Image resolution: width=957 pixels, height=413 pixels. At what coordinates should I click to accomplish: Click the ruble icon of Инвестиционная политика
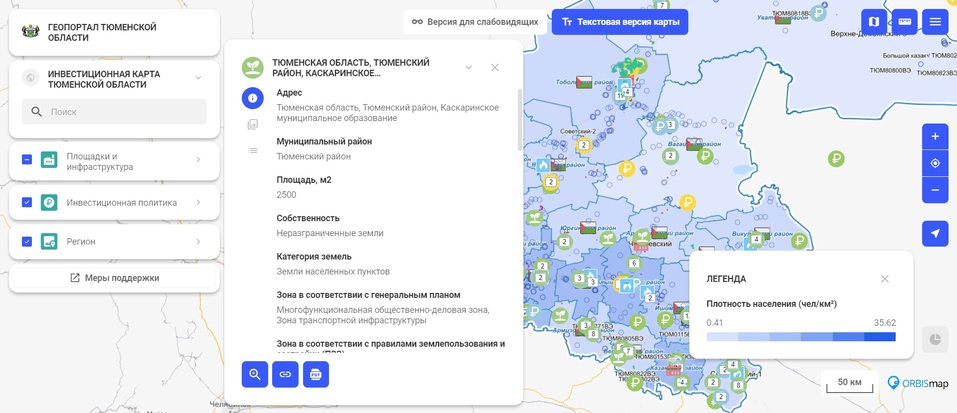(49, 203)
